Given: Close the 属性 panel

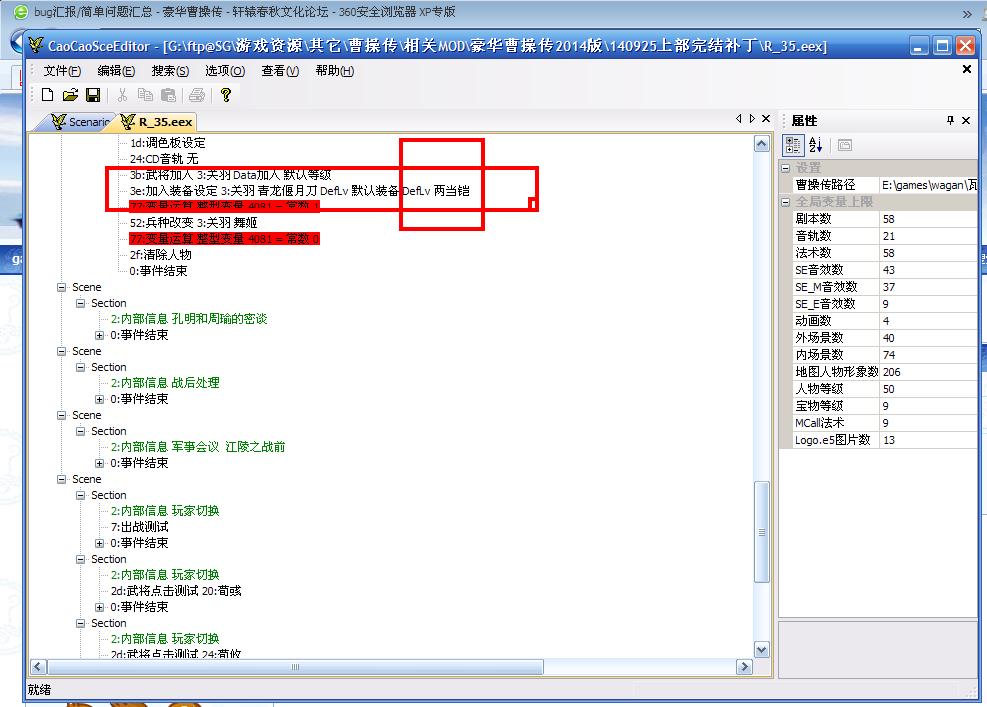Looking at the screenshot, I should coord(966,120).
